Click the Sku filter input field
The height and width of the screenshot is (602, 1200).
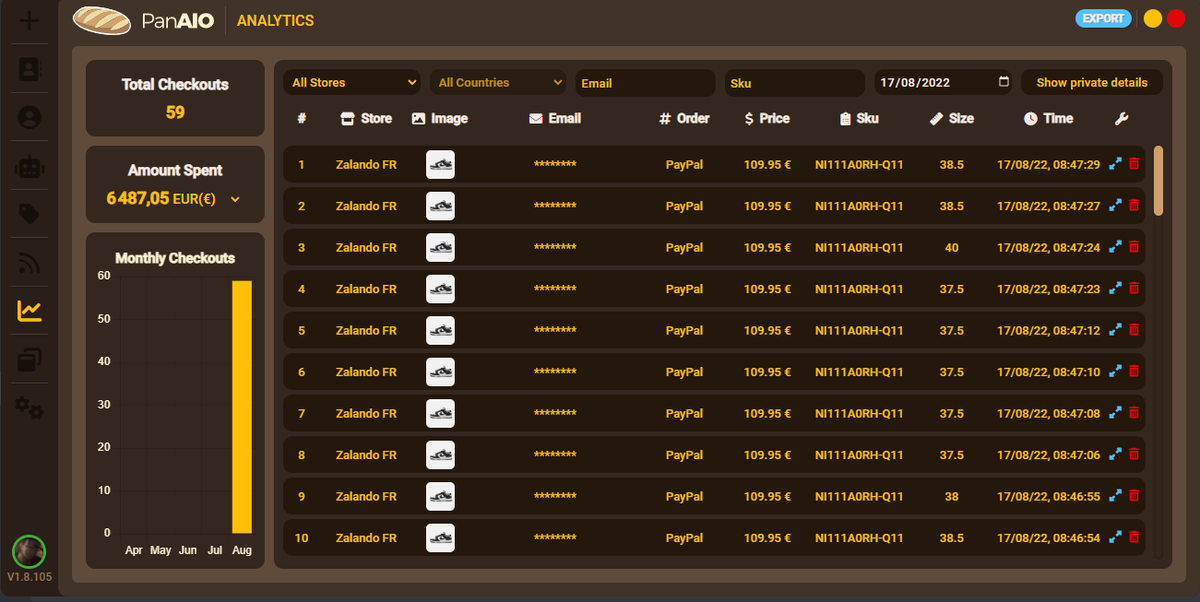795,83
